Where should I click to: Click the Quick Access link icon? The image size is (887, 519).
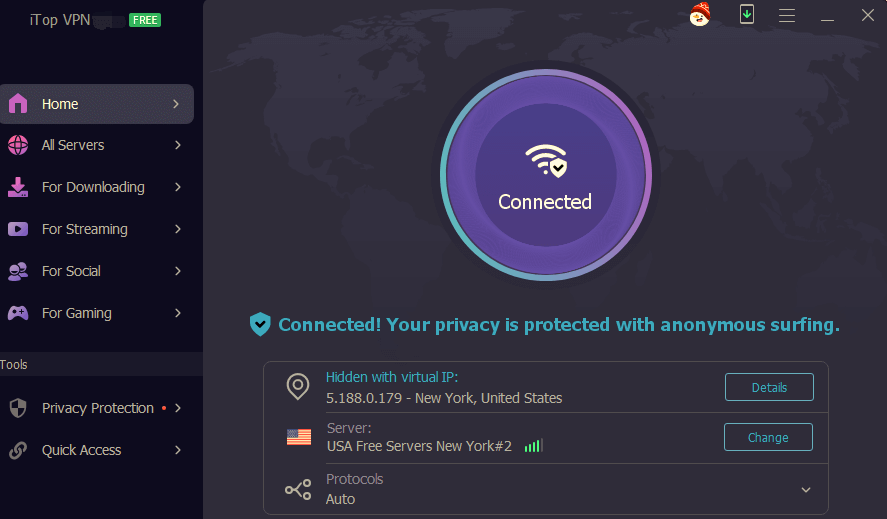[18, 450]
